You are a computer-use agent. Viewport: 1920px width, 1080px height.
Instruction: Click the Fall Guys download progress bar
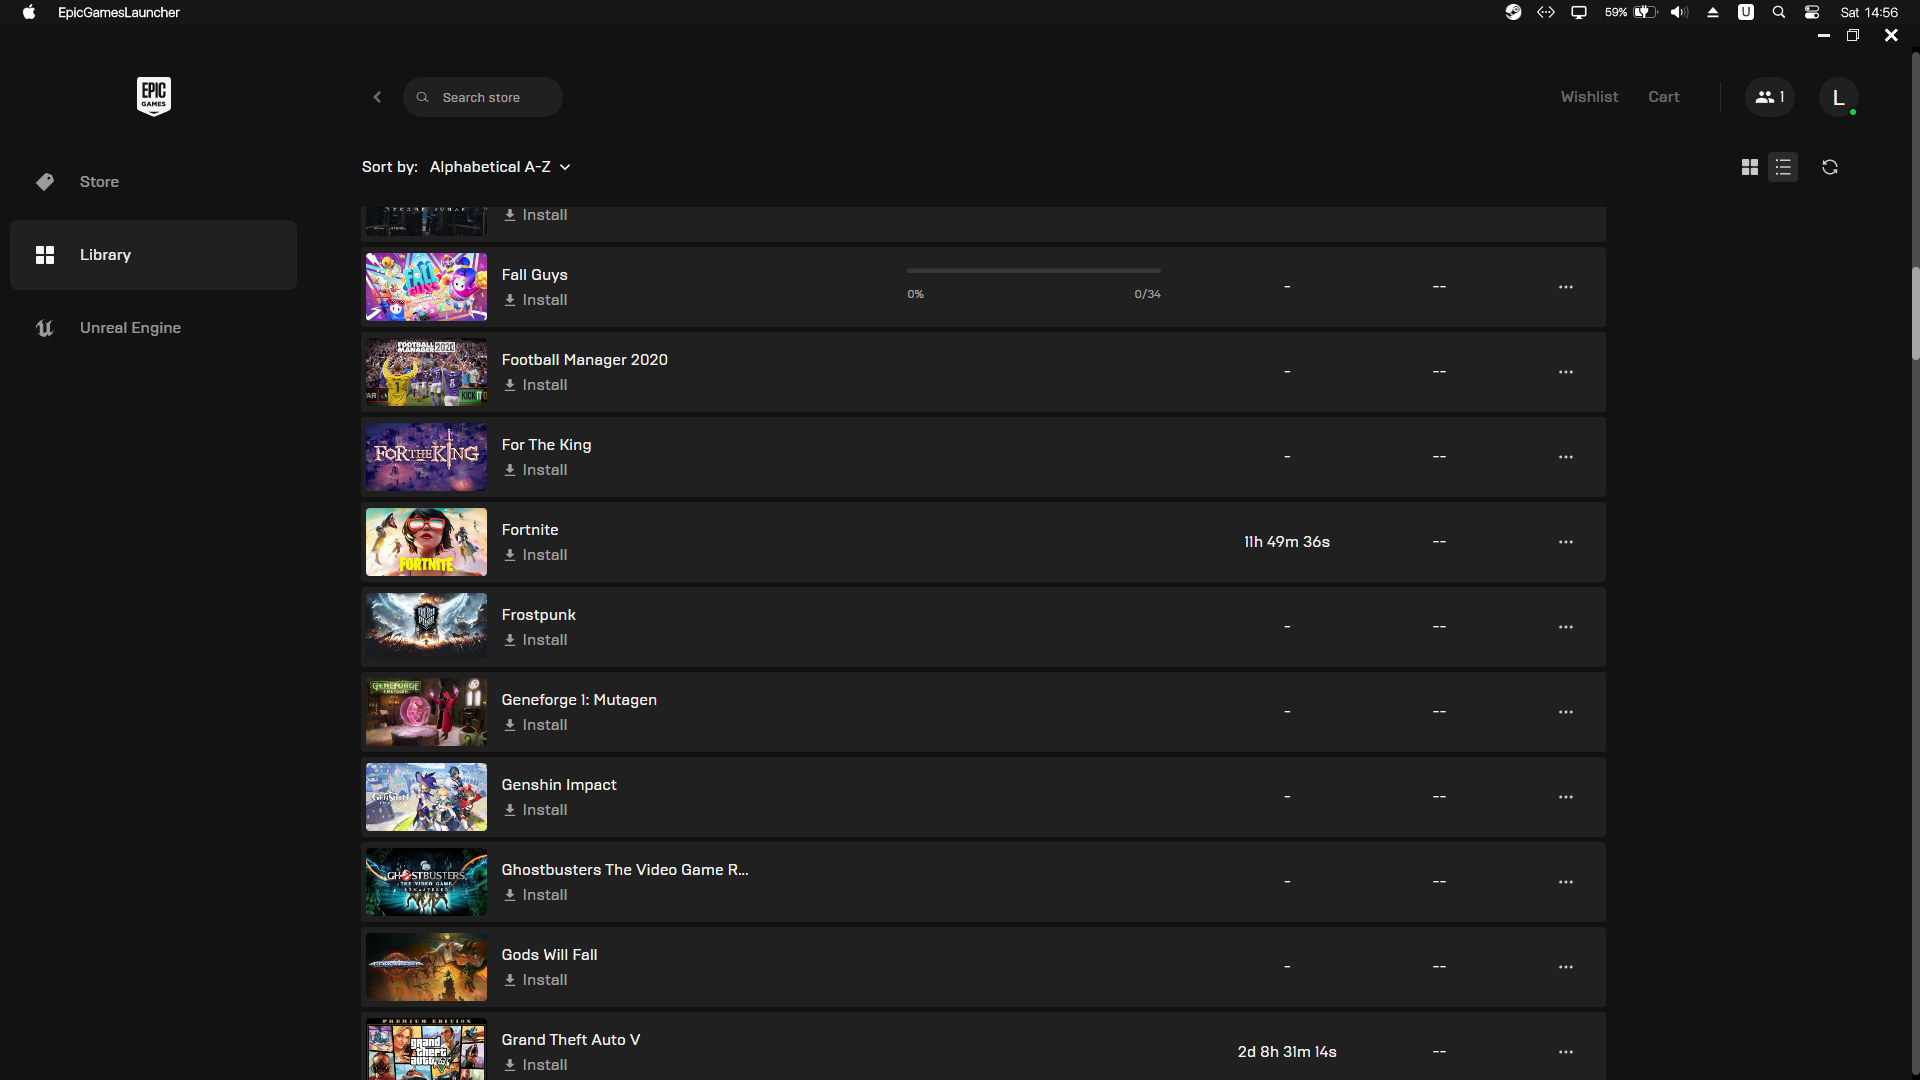1033,270
